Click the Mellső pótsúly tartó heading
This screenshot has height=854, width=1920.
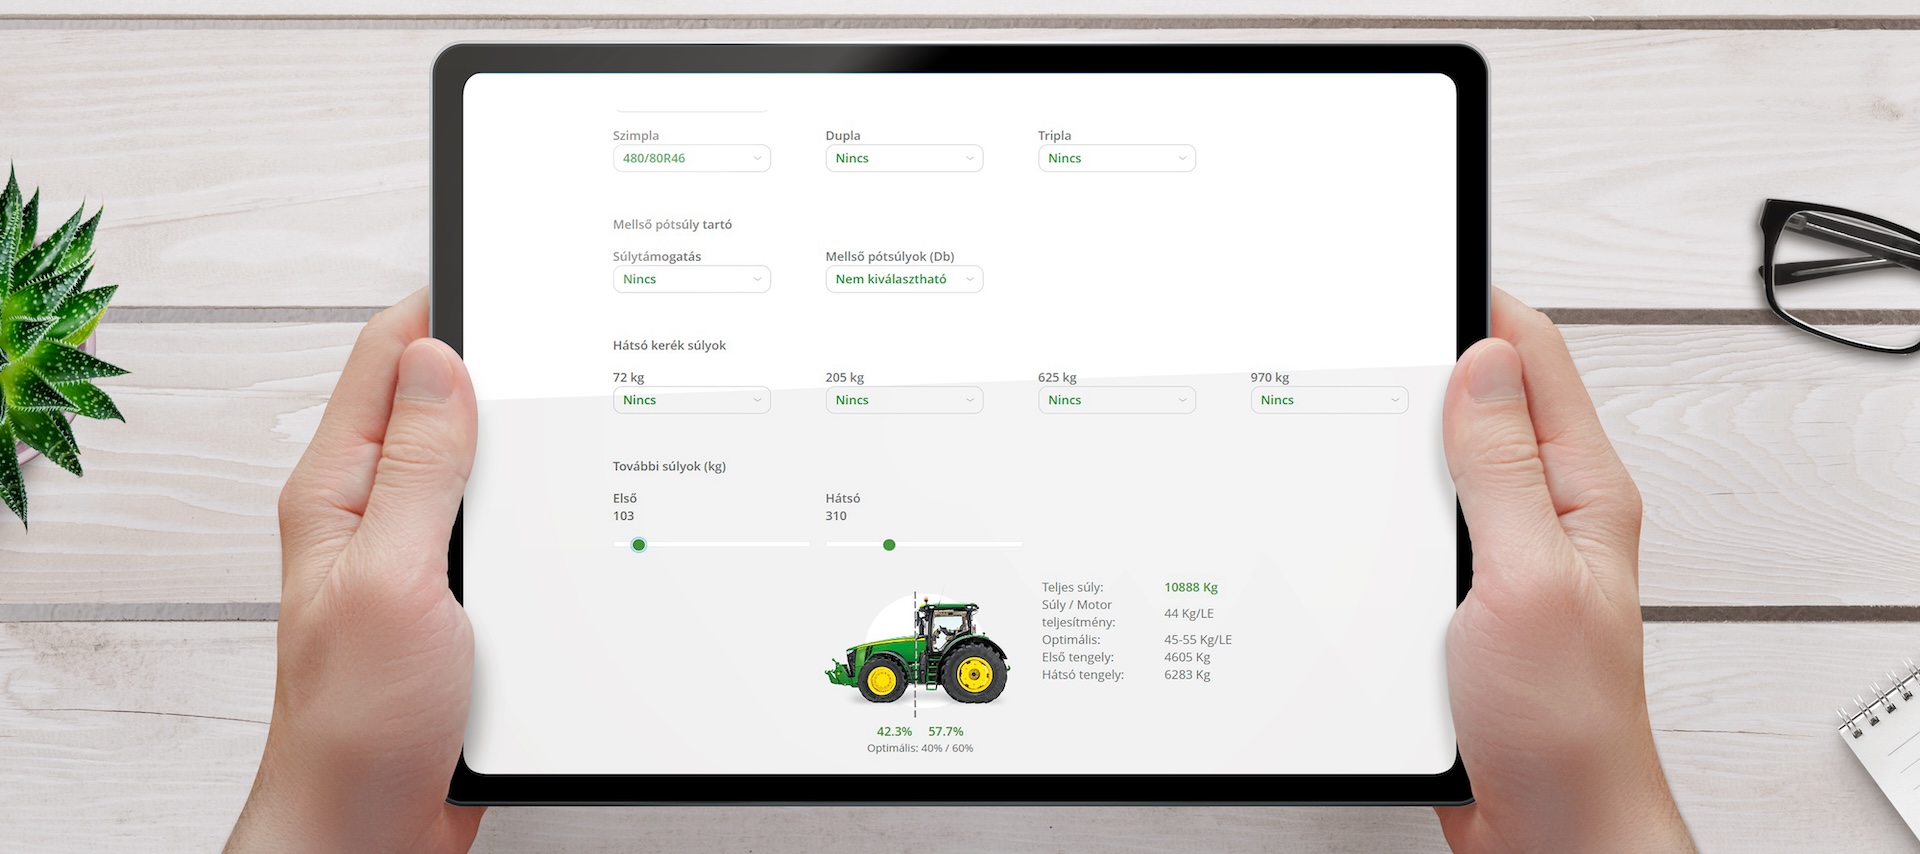click(672, 225)
